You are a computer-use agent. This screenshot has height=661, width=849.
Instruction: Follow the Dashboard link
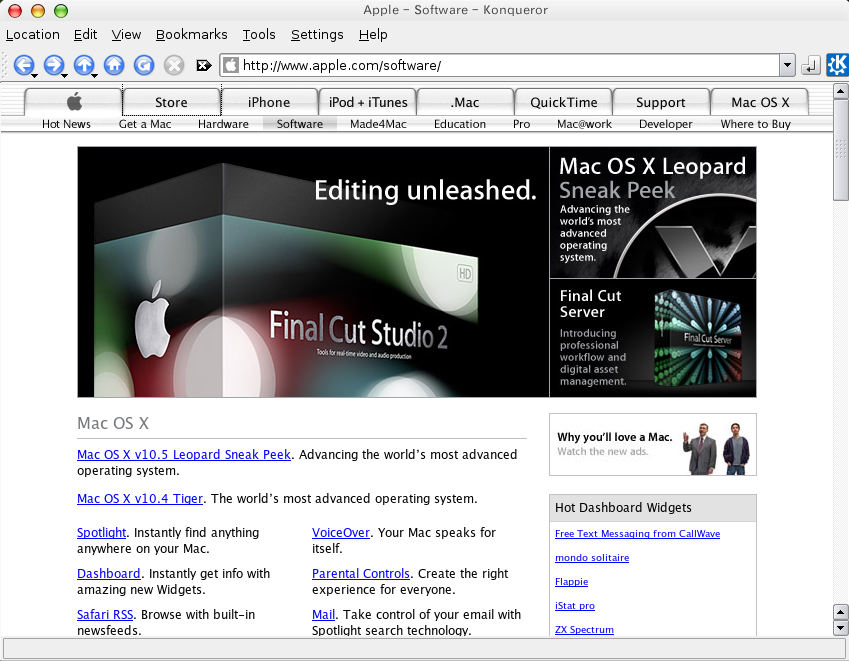(x=108, y=573)
